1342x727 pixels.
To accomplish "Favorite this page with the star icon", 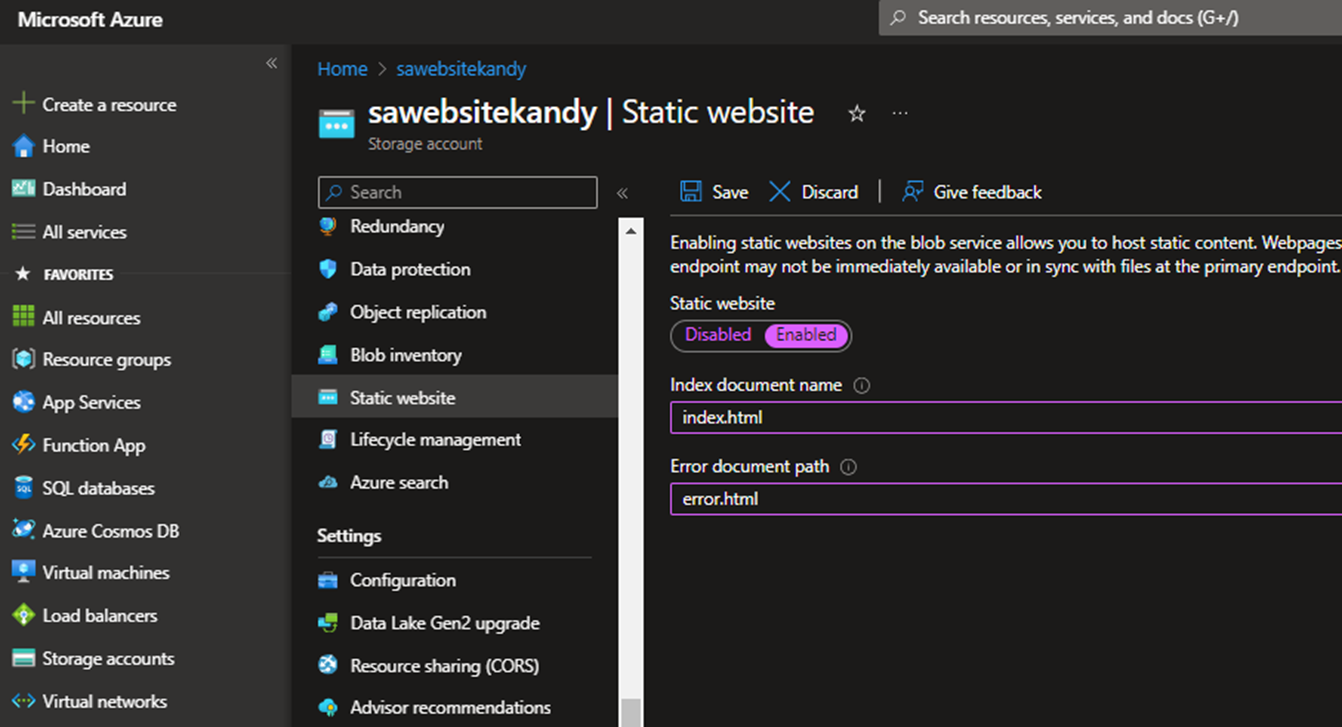I will [x=857, y=113].
